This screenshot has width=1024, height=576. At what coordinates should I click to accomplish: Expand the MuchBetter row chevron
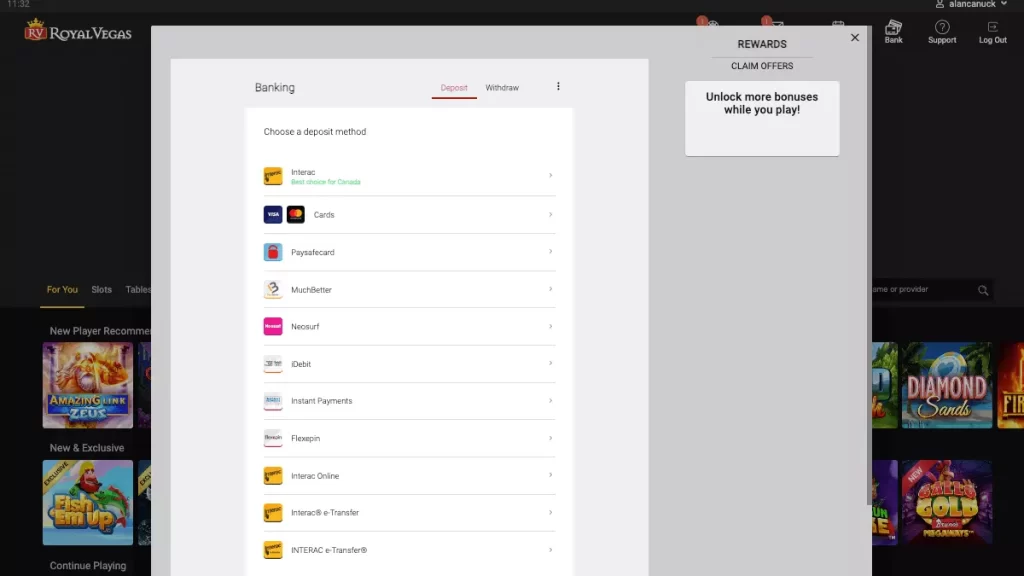pyautogui.click(x=551, y=289)
